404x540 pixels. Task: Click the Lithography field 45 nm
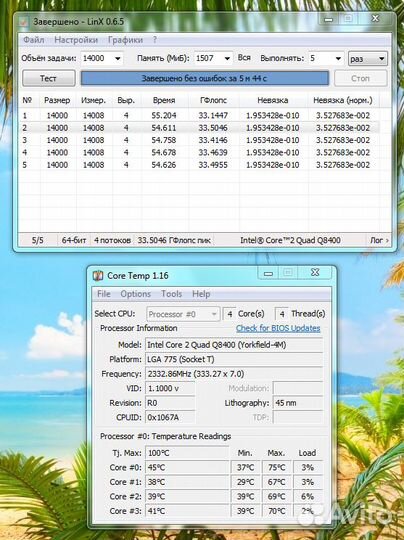tap(298, 403)
